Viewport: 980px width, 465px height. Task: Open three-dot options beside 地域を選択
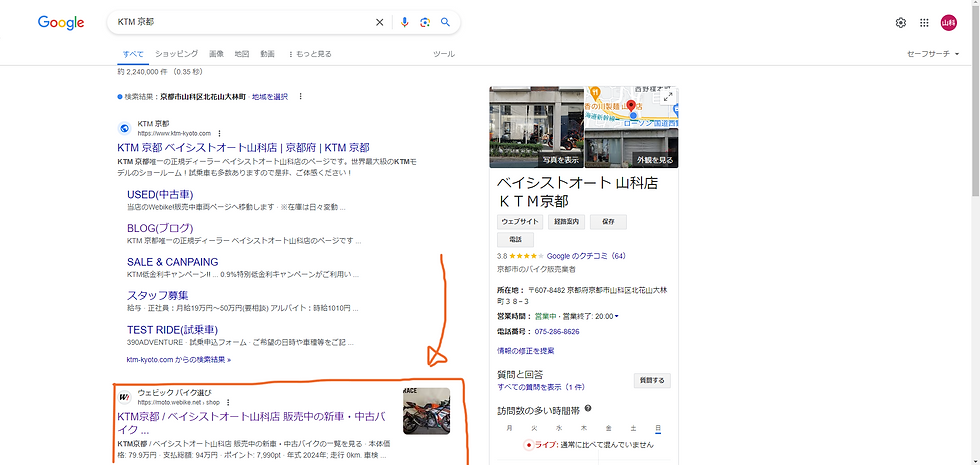point(301,96)
